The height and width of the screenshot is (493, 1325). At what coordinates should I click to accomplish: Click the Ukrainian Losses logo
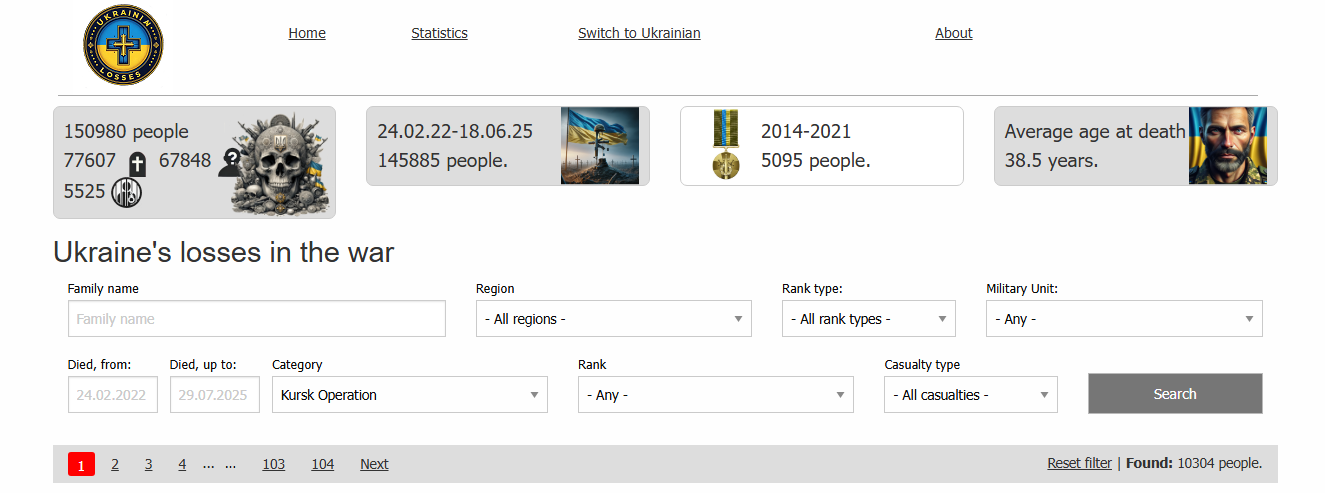click(123, 45)
